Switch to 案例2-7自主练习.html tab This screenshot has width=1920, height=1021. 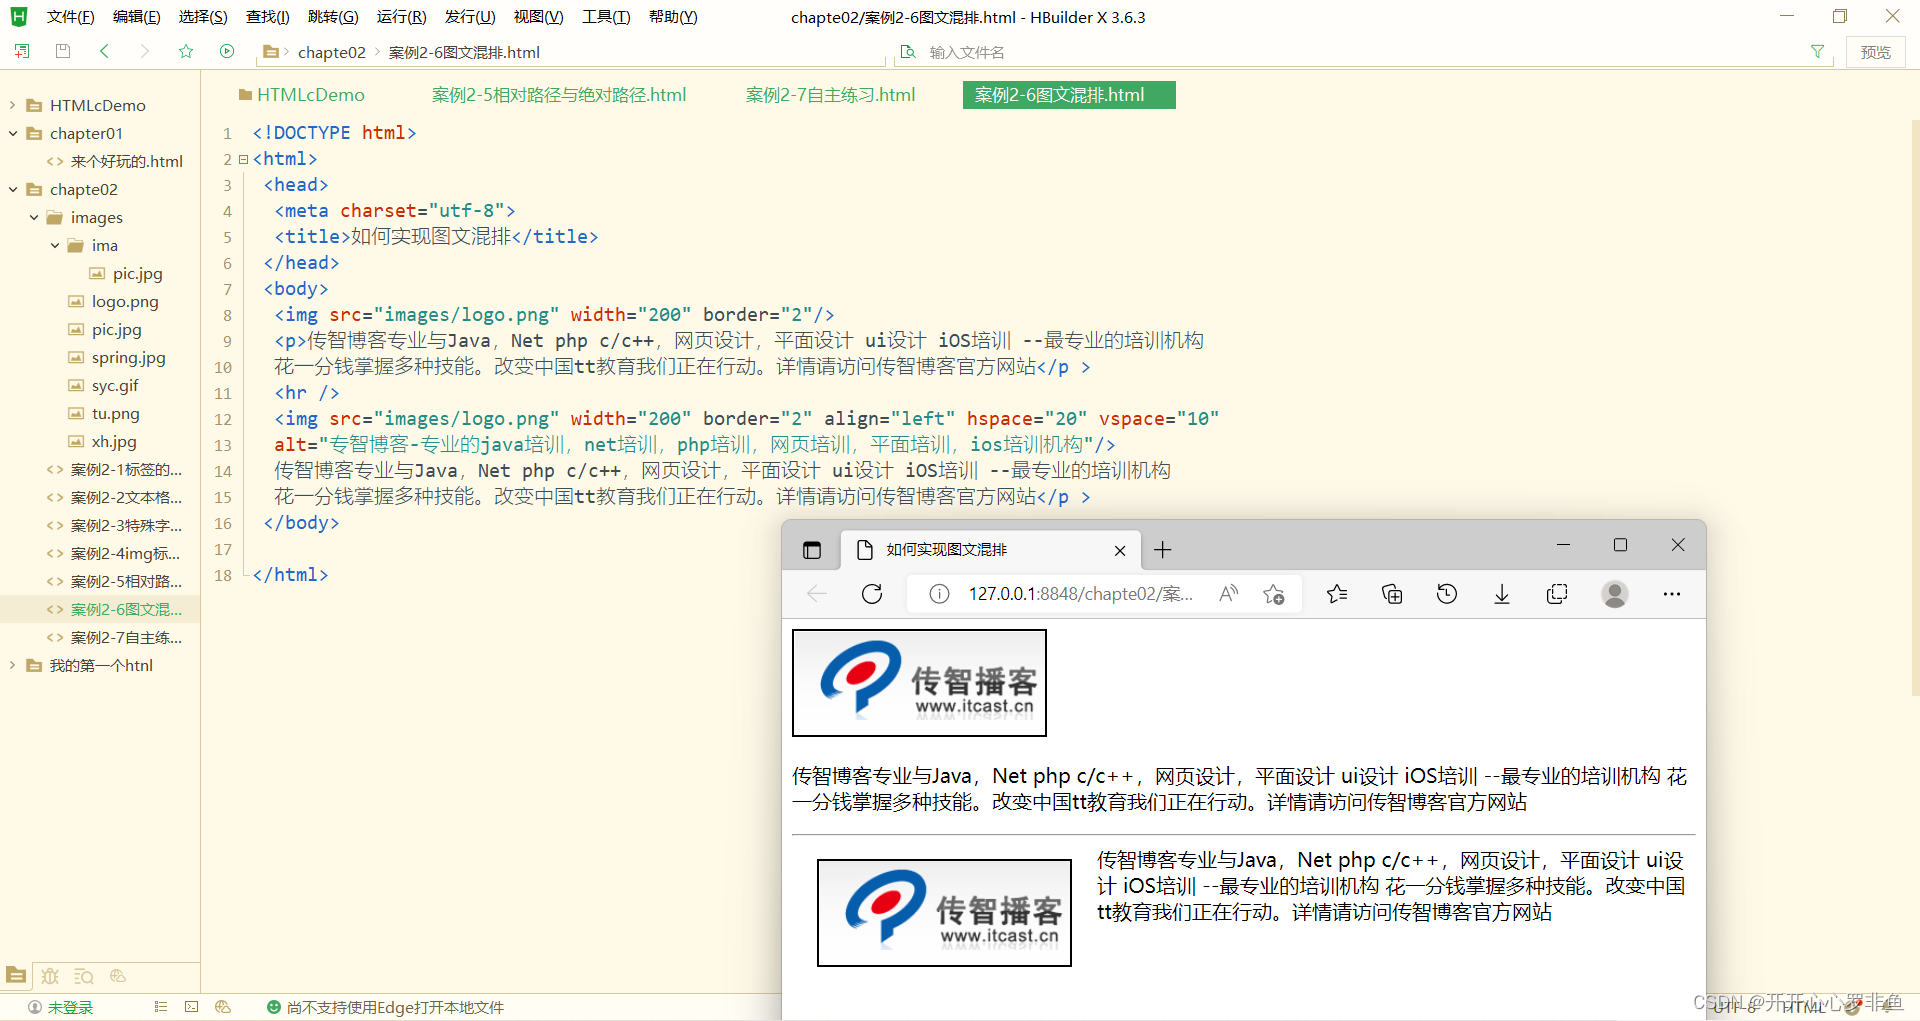click(x=830, y=95)
